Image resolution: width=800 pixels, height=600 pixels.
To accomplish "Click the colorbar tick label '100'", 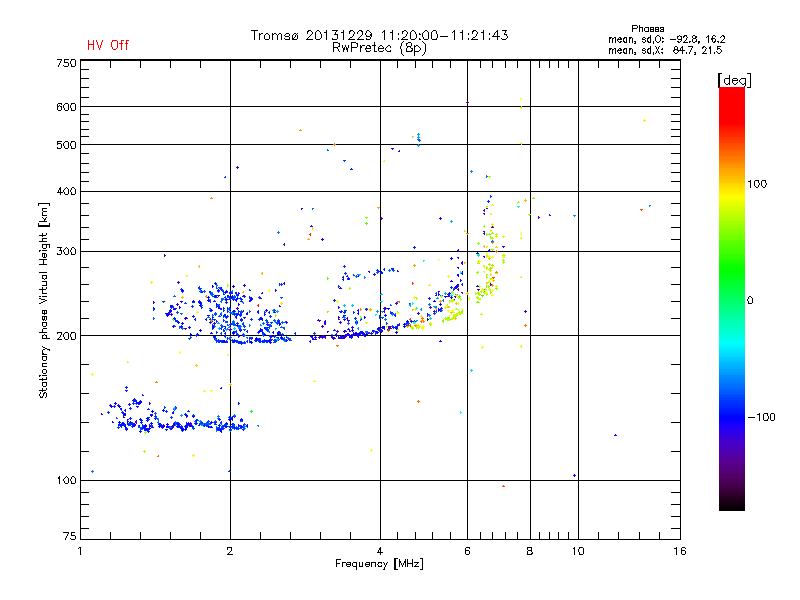I will click(x=757, y=184).
